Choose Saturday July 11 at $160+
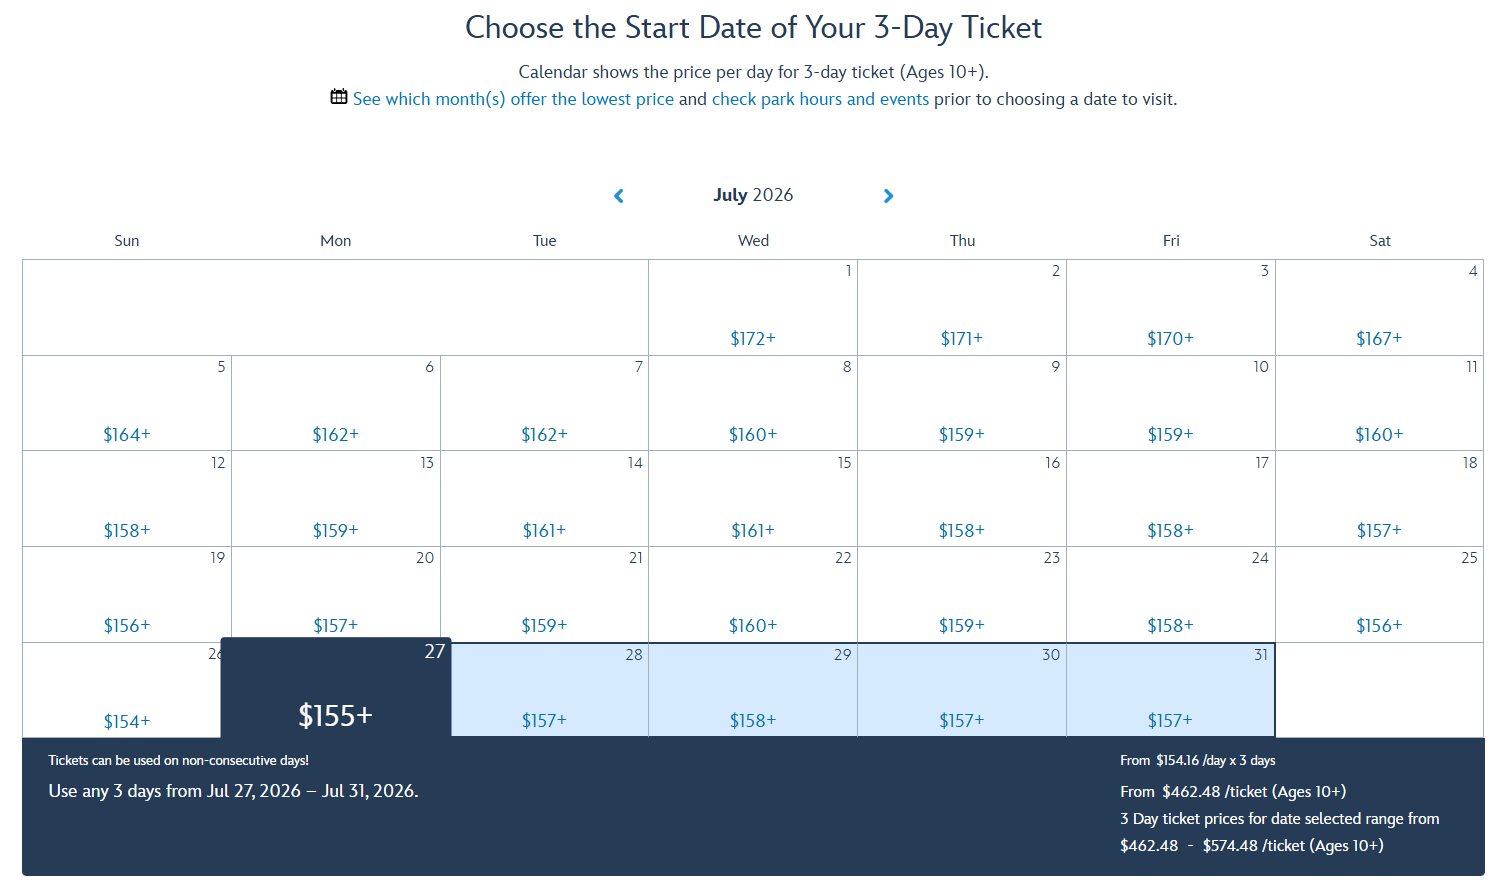The width and height of the screenshot is (1492, 885). [1379, 404]
